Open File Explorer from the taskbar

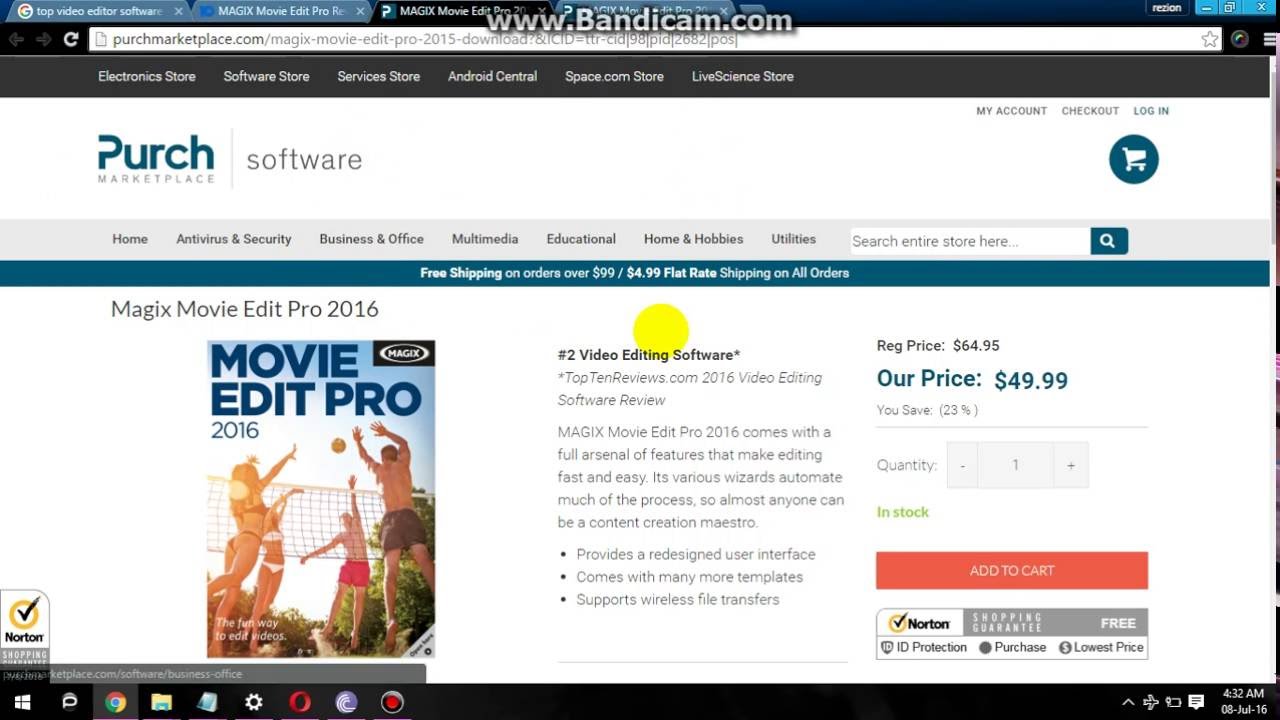tap(161, 702)
